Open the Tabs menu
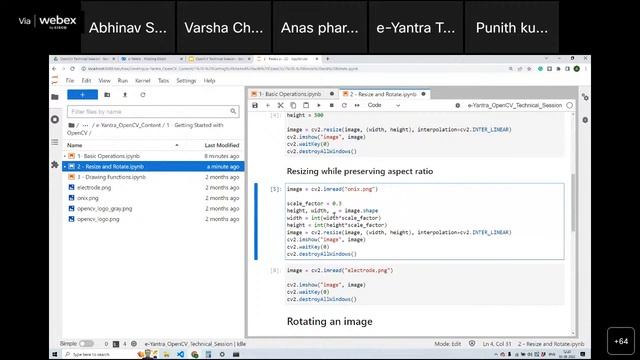The width and height of the screenshot is (640, 360). (163, 81)
